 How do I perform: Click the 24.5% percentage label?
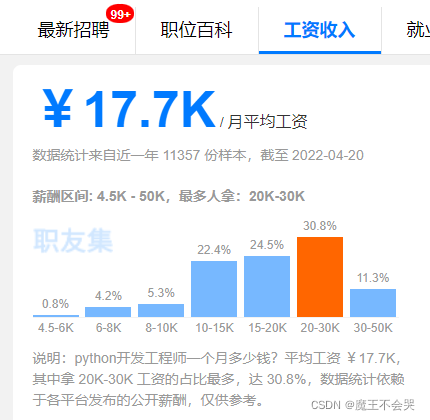267,245
